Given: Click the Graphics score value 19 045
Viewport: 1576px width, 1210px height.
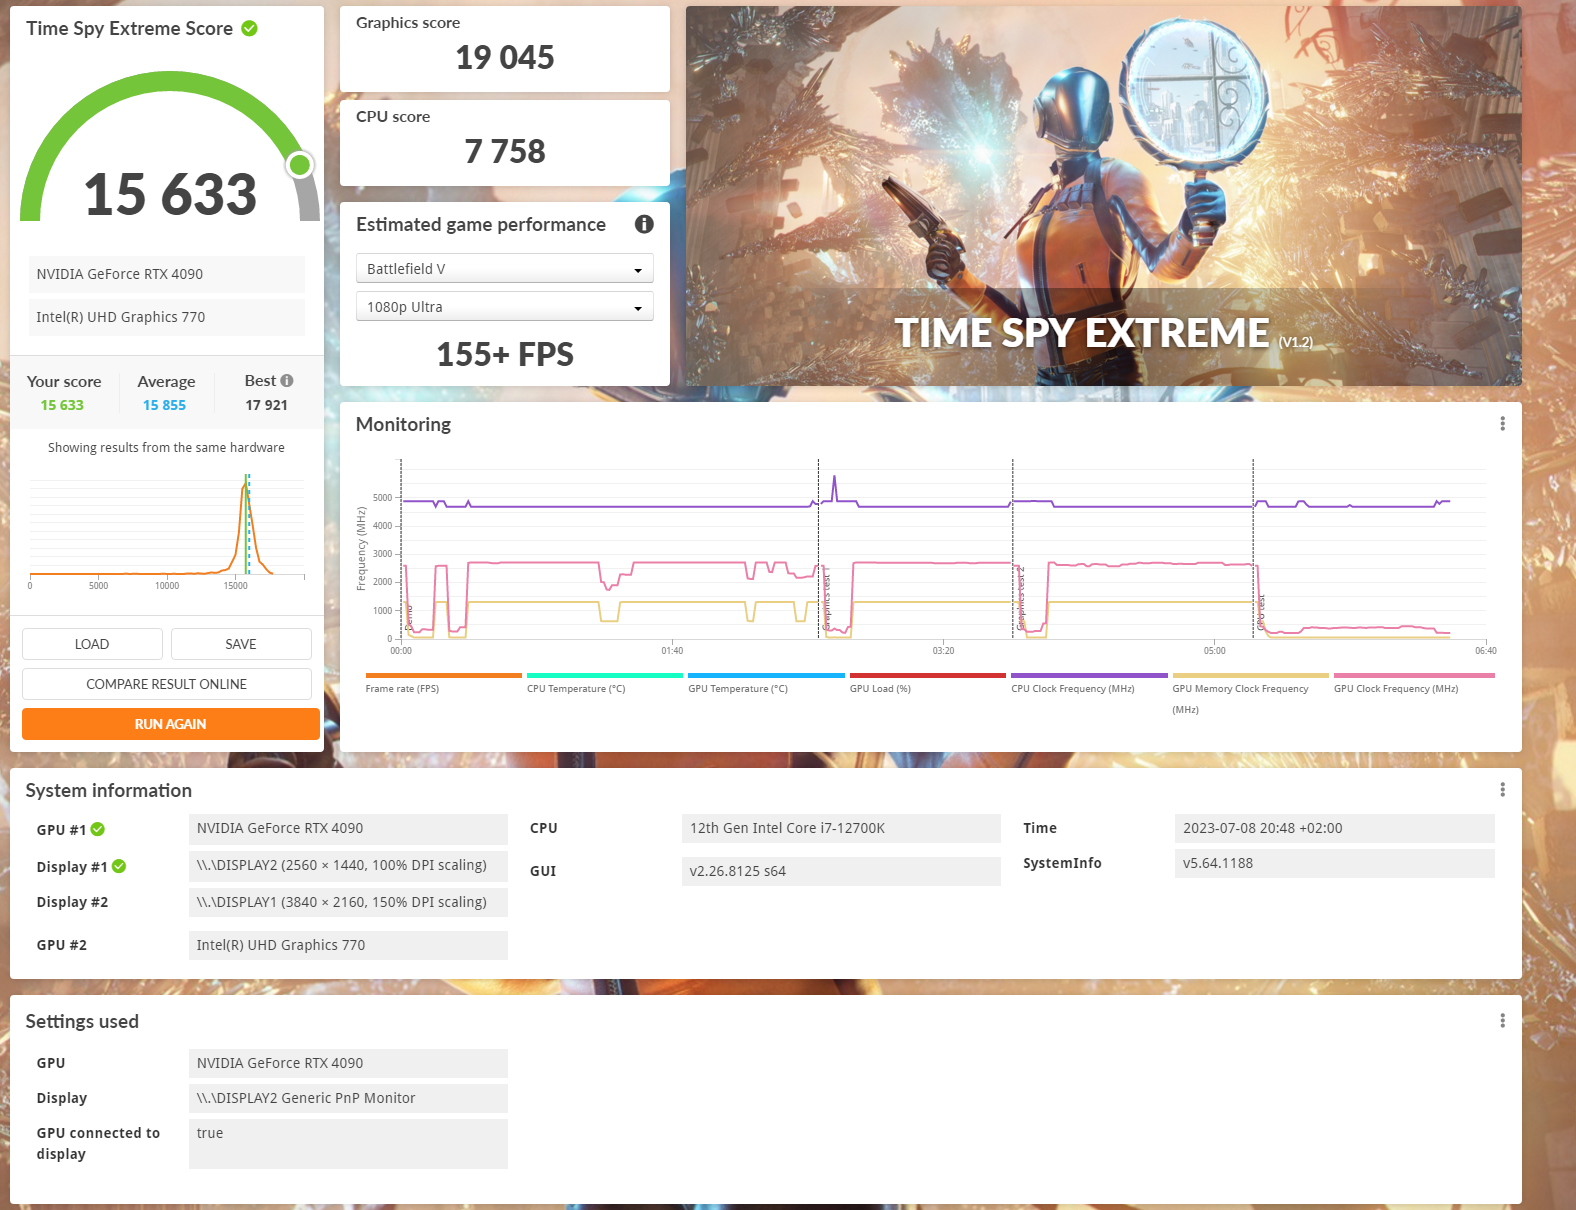Looking at the screenshot, I should [x=505, y=58].
